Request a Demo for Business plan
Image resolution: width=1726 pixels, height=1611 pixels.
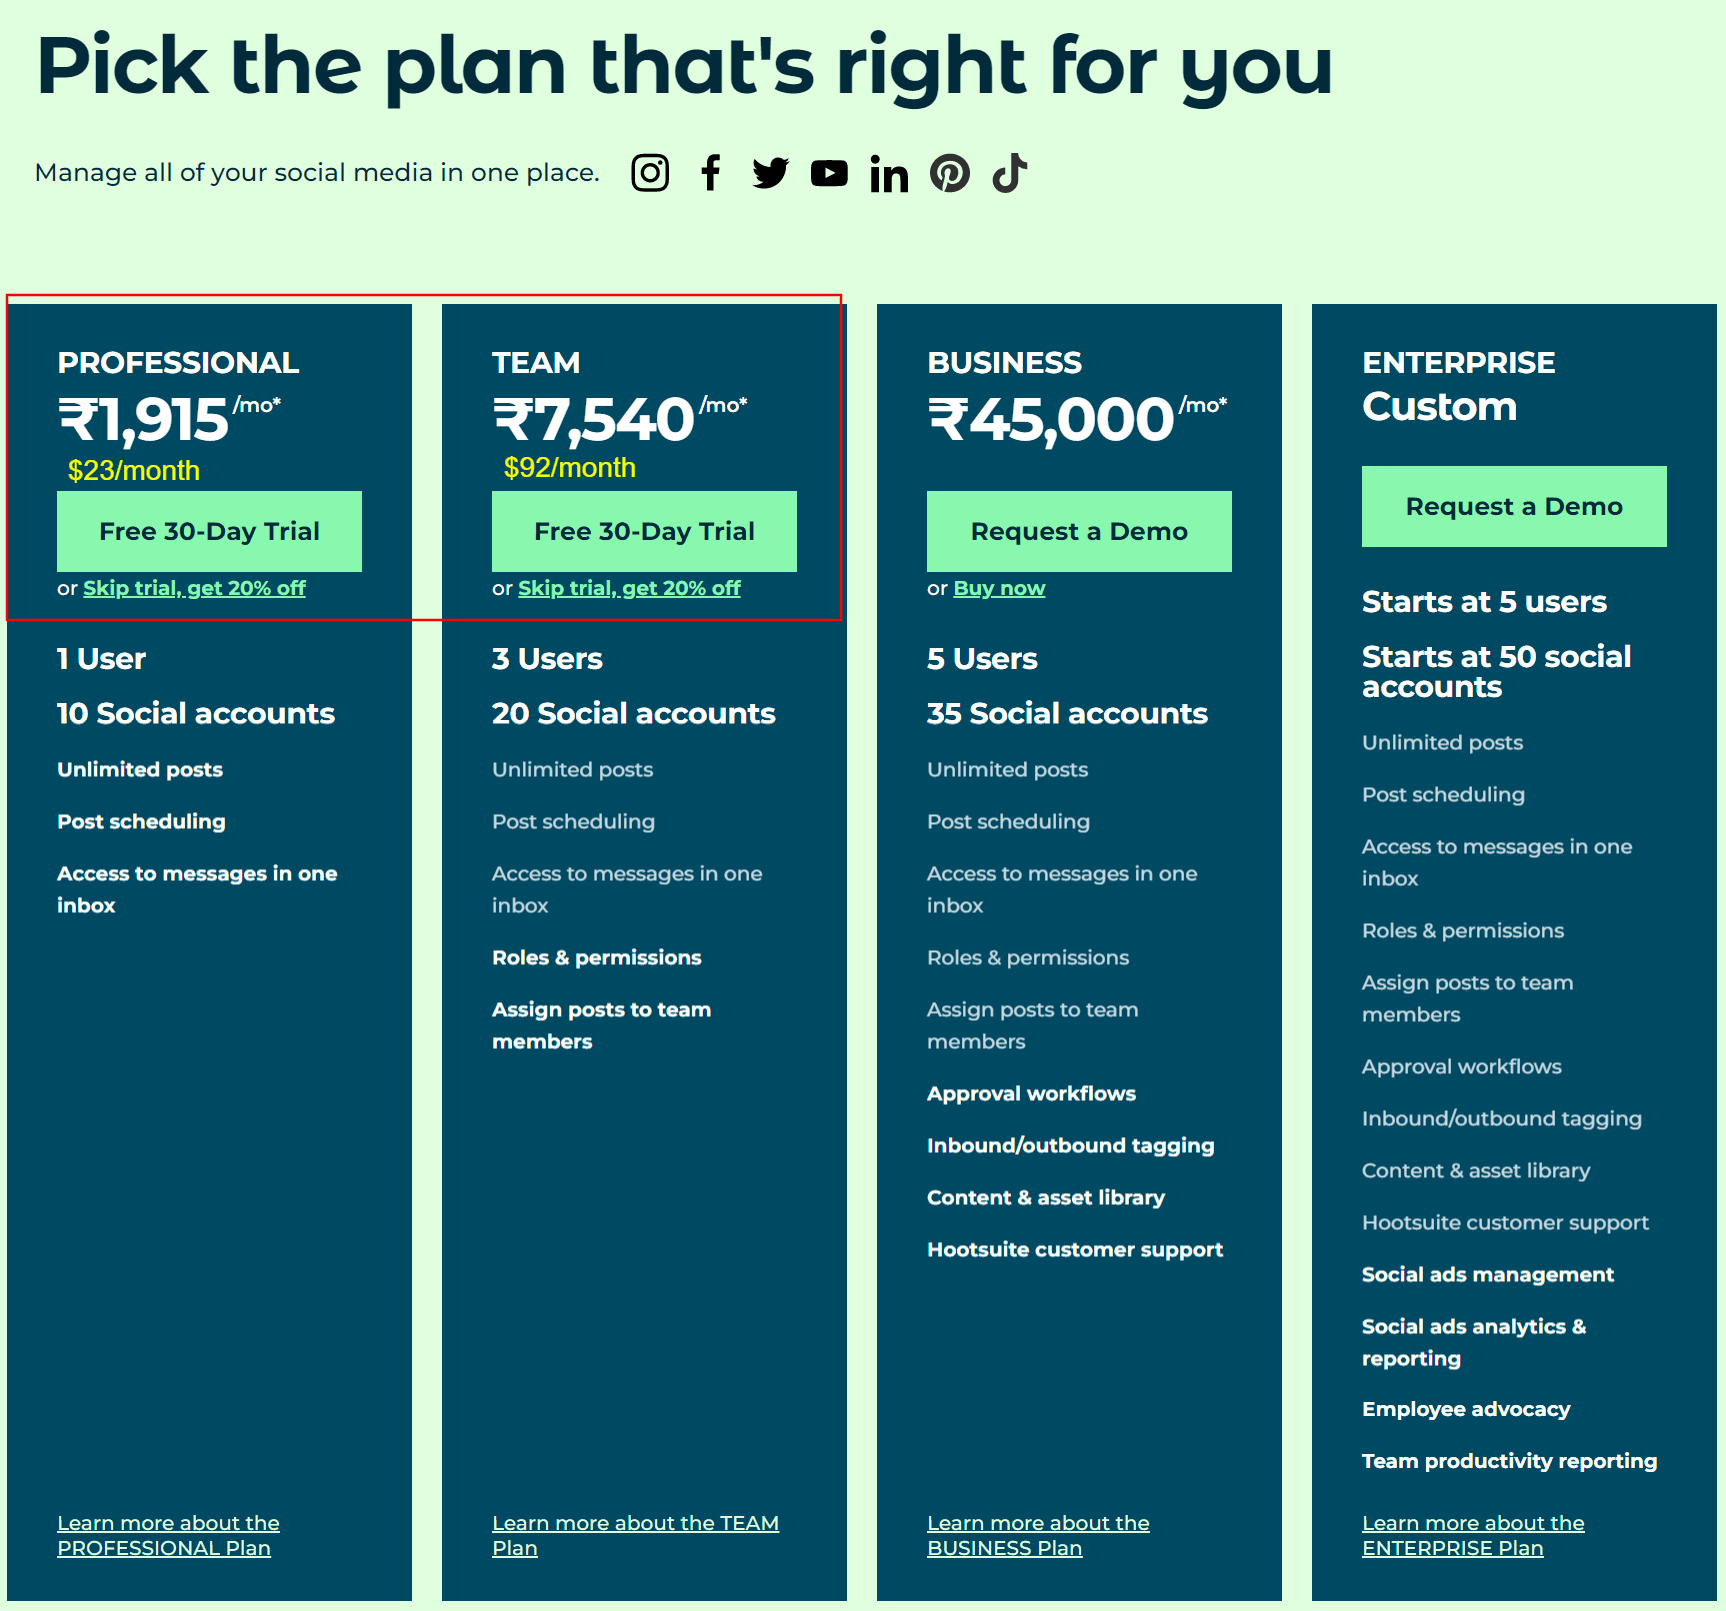[x=1079, y=531]
